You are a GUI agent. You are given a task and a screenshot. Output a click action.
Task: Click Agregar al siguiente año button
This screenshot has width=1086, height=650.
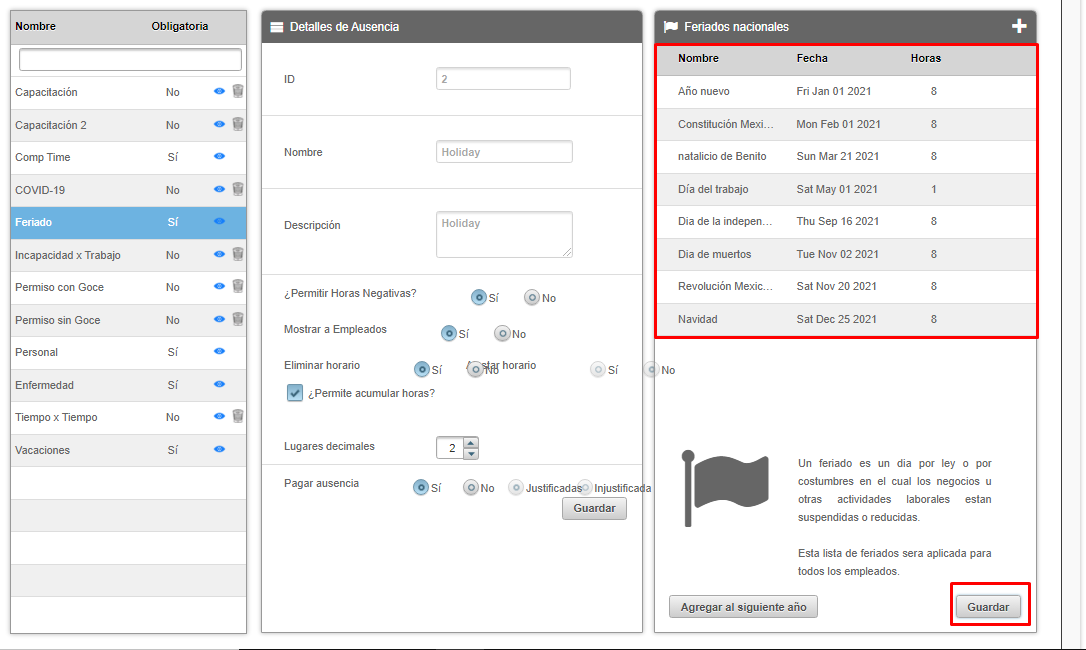(x=743, y=607)
